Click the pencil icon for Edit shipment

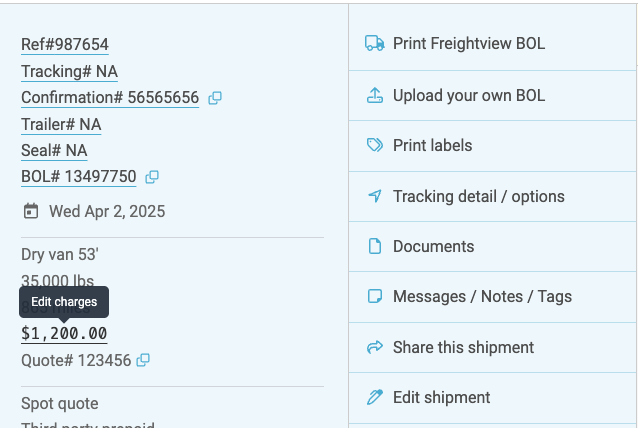(x=375, y=397)
